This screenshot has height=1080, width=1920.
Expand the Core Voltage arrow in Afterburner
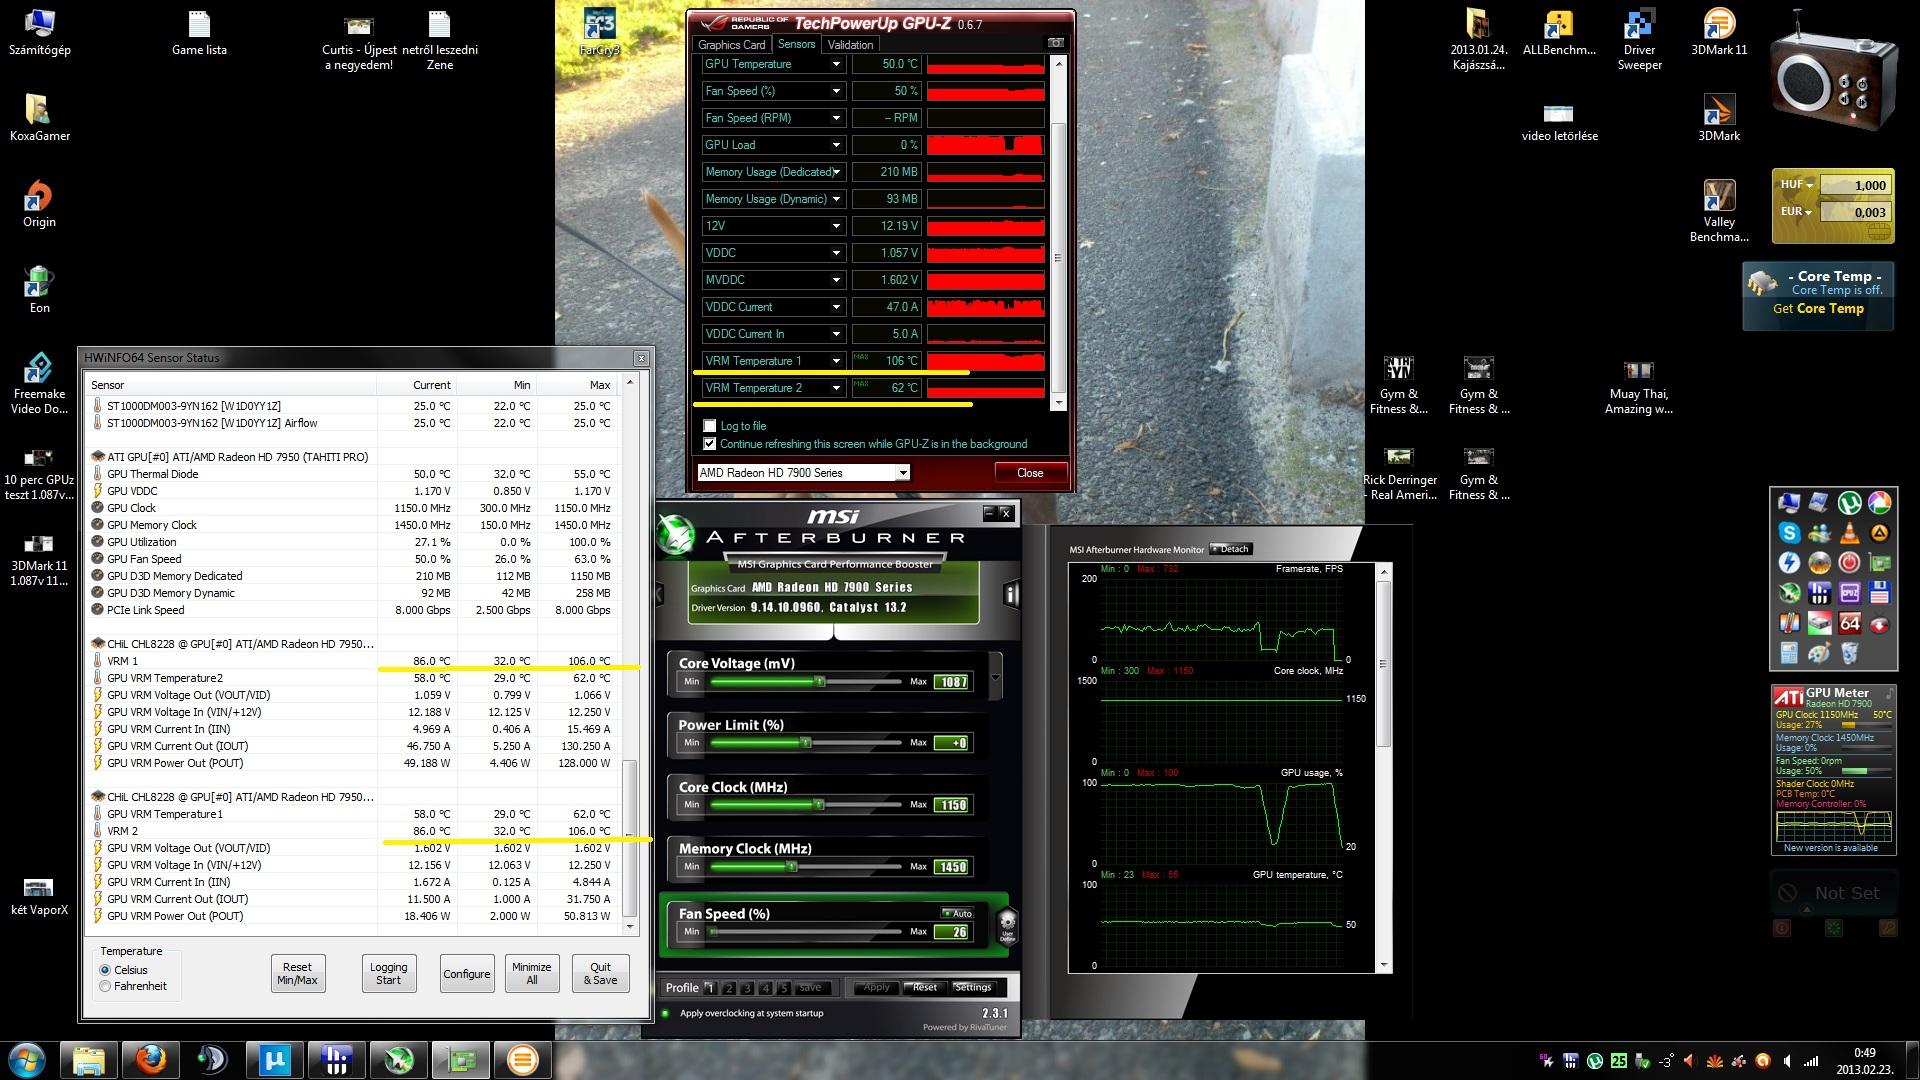[x=995, y=677]
